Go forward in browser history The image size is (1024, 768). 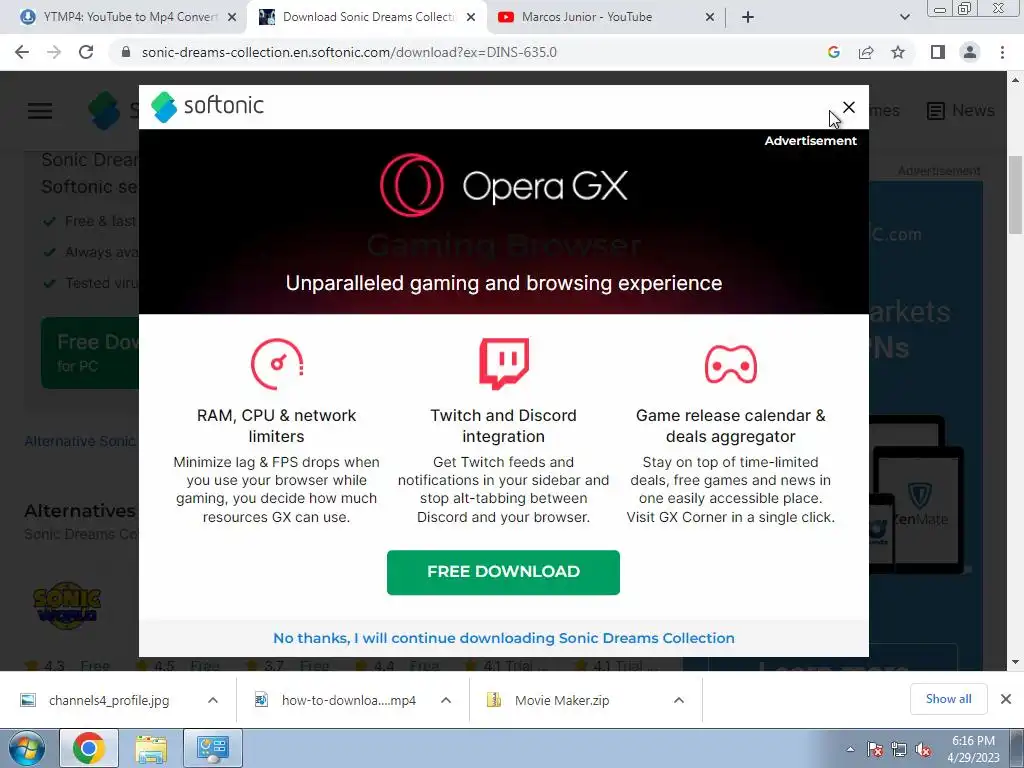[x=54, y=52]
